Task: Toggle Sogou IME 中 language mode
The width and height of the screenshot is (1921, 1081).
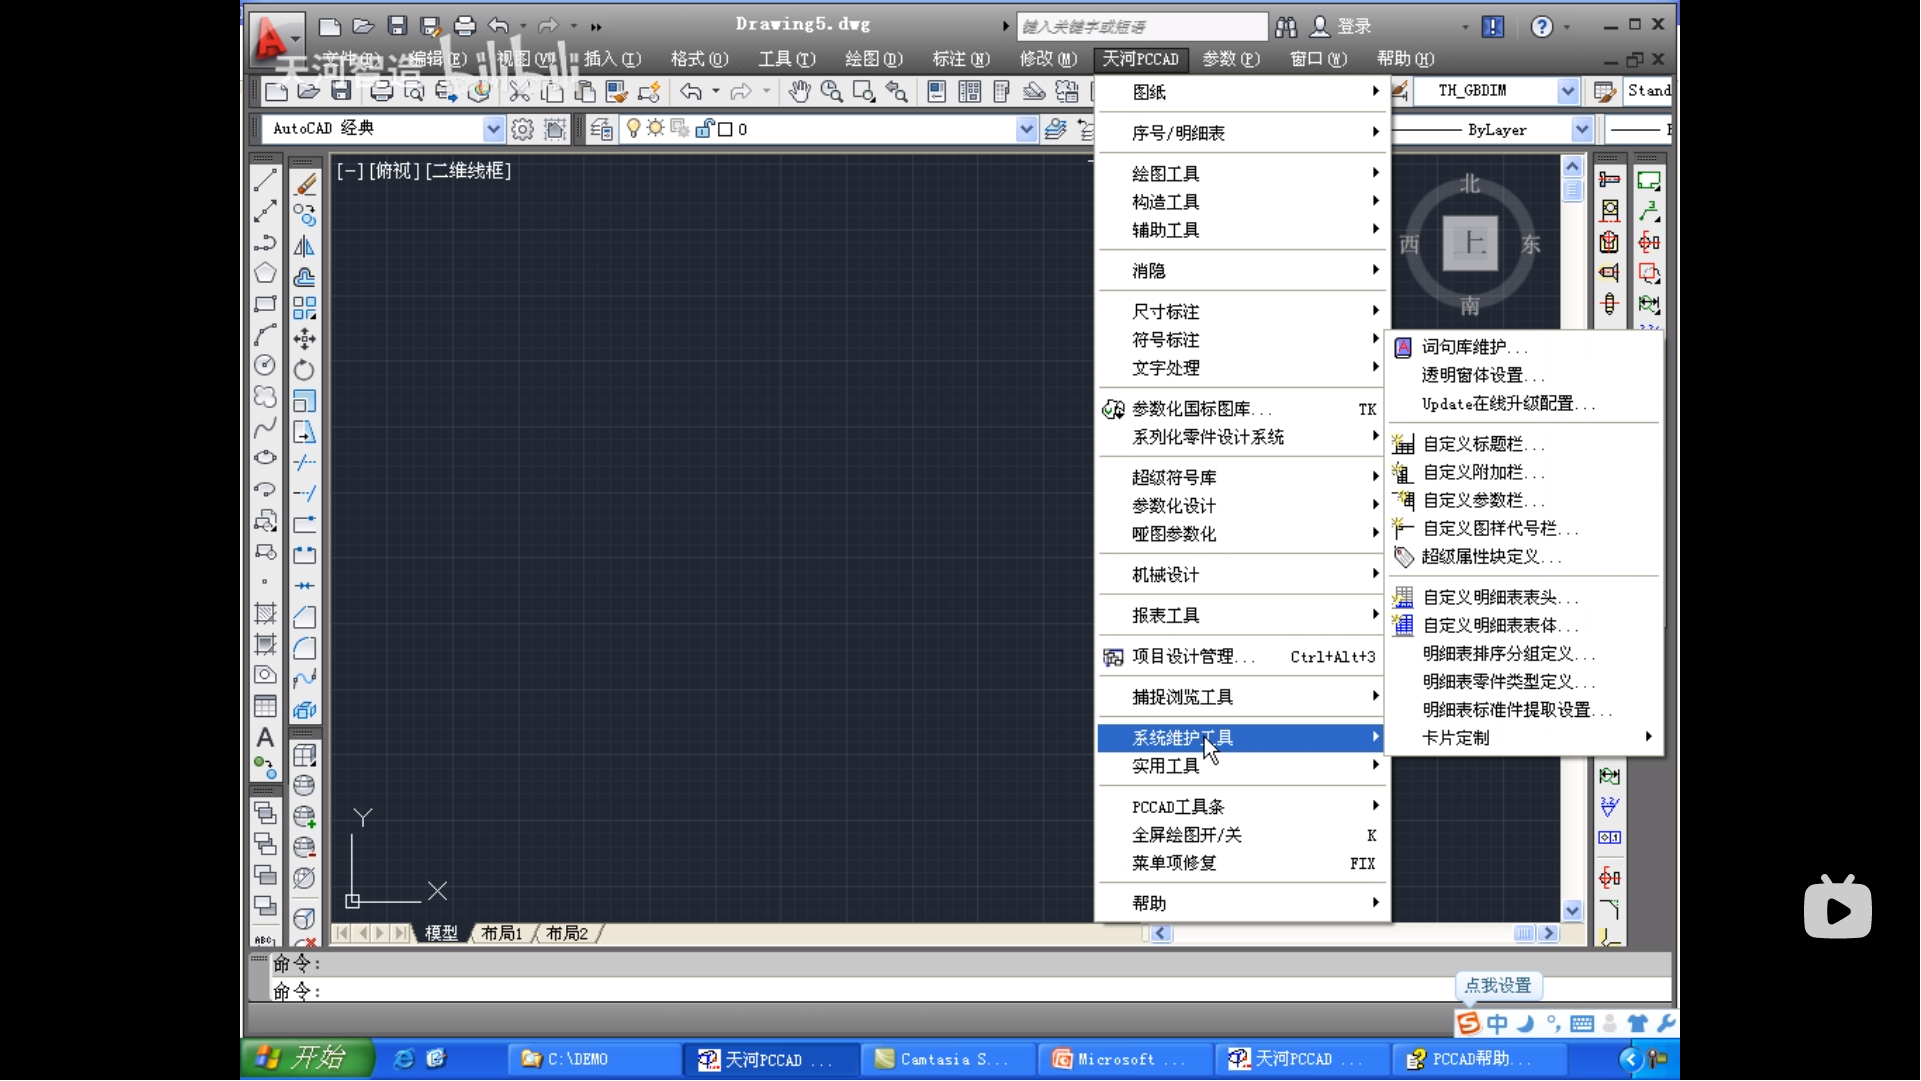Action: (1497, 1023)
